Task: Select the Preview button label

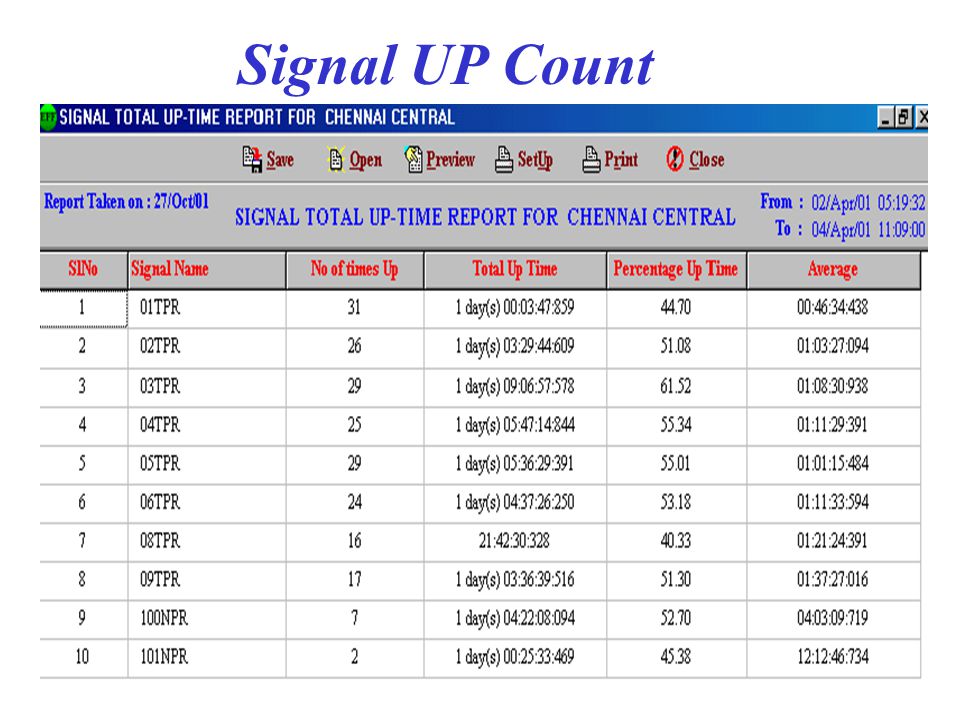Action: 451,160
